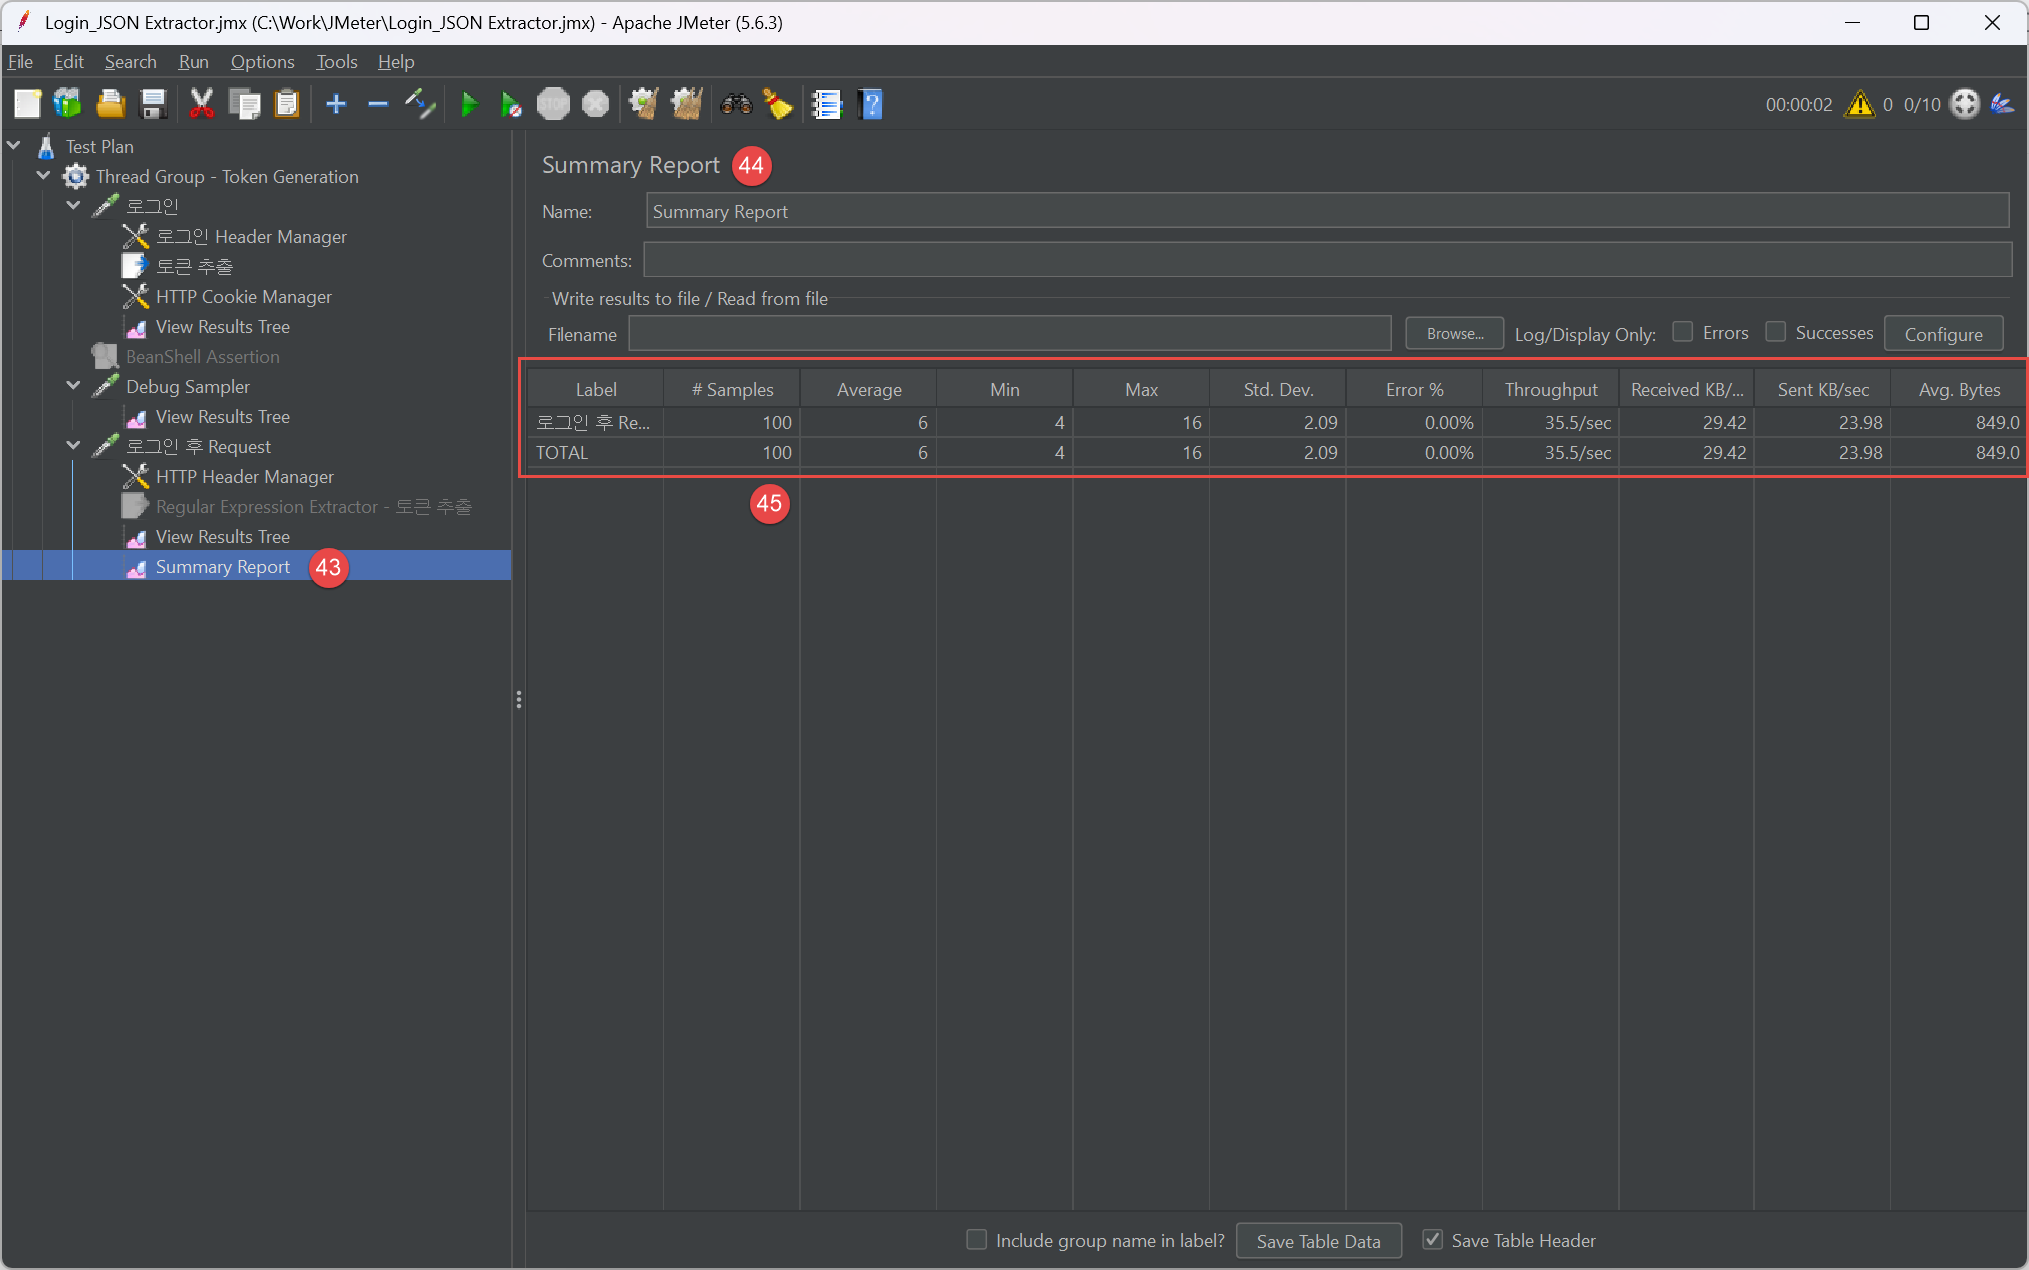
Task: Open the Function Helper list icon
Action: [827, 104]
